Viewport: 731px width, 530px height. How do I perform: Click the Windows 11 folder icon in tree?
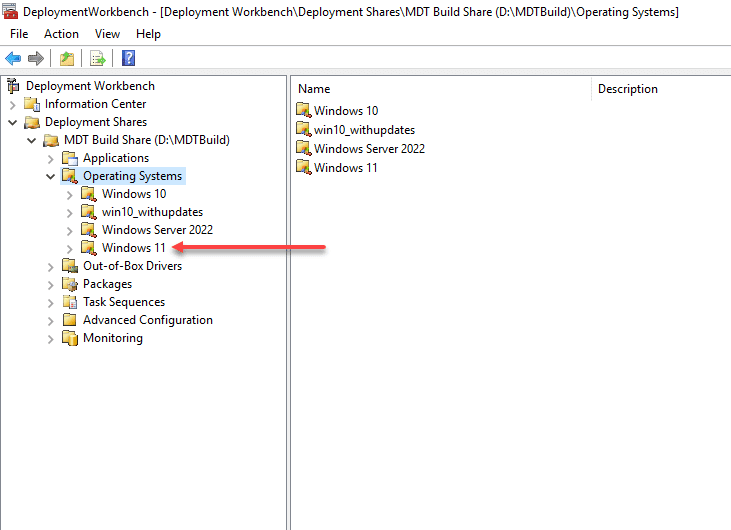point(89,248)
